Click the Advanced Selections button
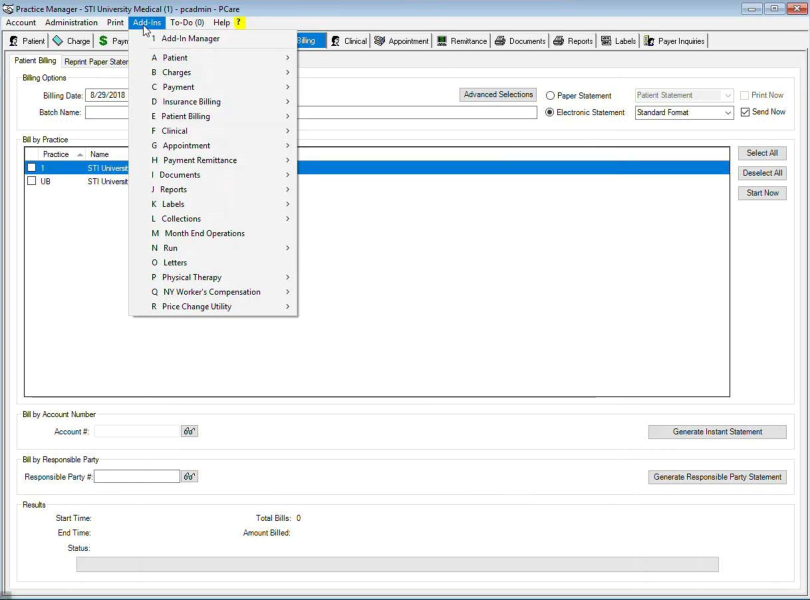810x600 pixels. [498, 95]
